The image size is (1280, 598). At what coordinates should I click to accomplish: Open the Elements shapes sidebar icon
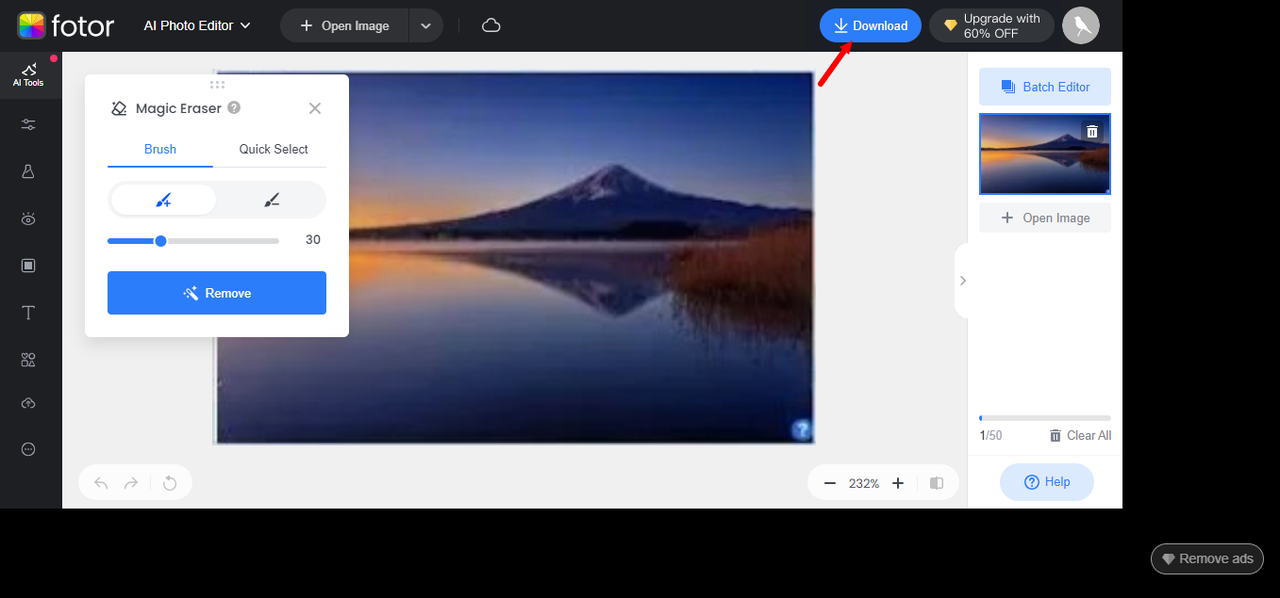point(28,360)
